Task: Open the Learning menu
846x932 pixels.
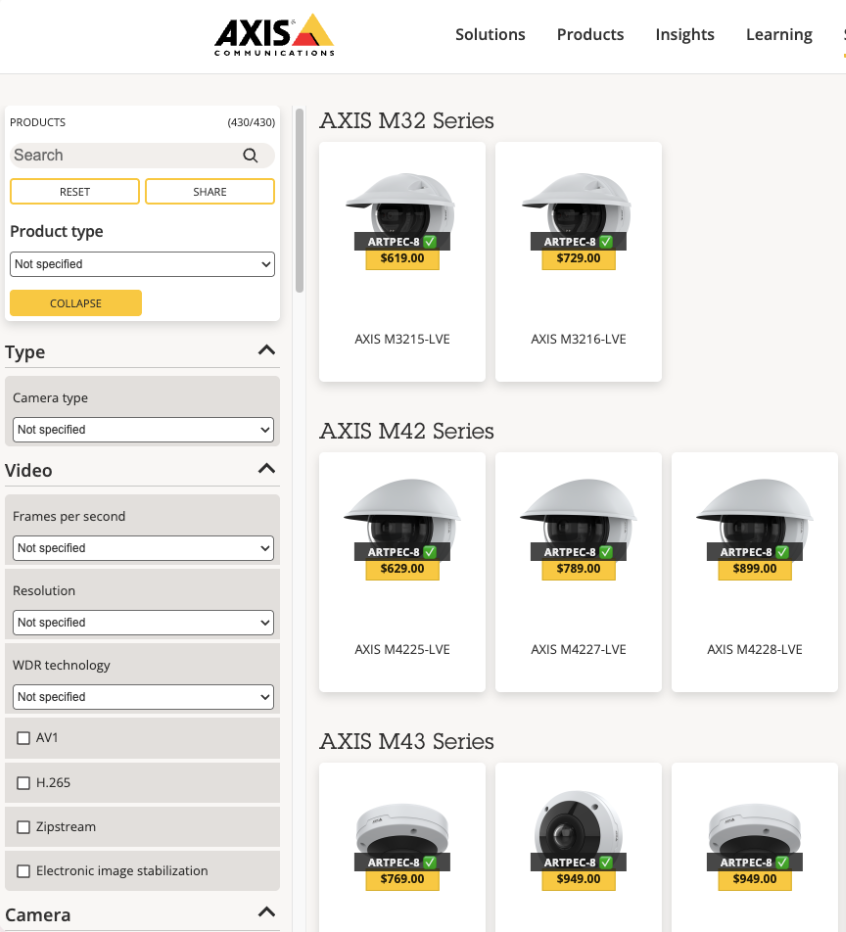Action: coord(779,34)
